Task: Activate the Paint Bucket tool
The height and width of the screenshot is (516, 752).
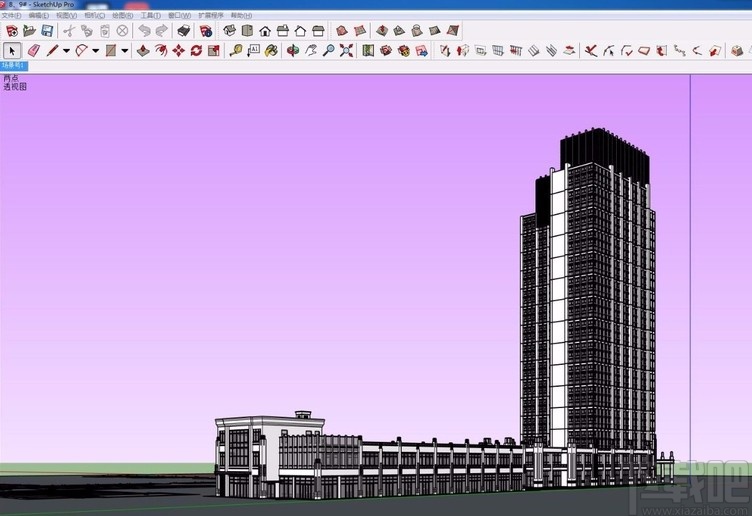Action: coord(271,50)
